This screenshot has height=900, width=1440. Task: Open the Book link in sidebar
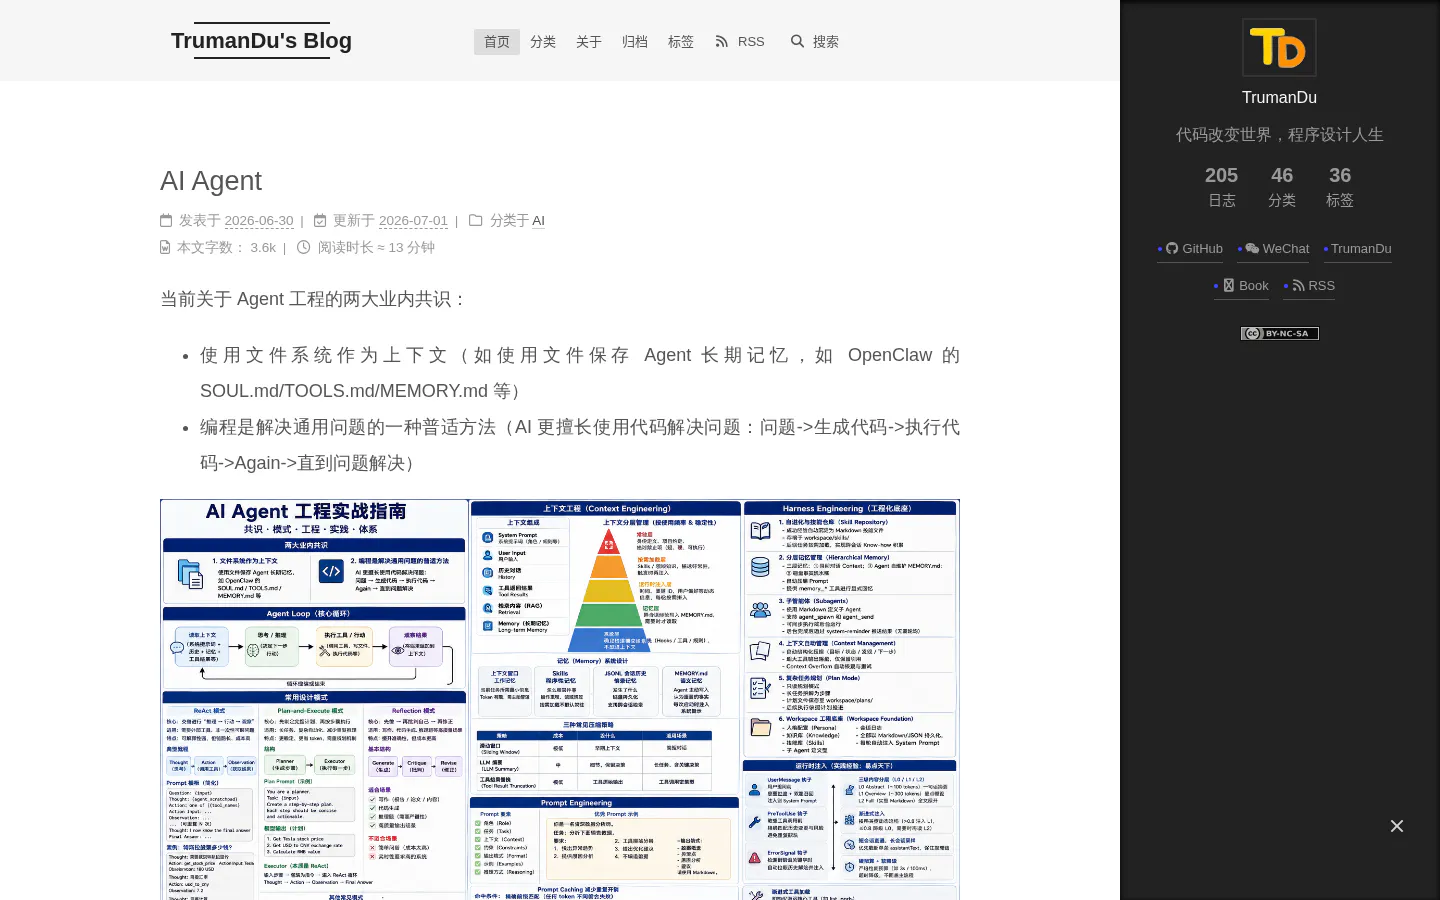1241,286
